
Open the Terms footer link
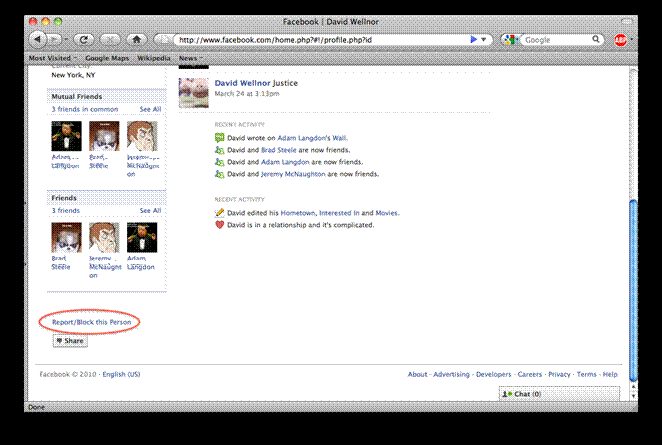click(x=586, y=374)
